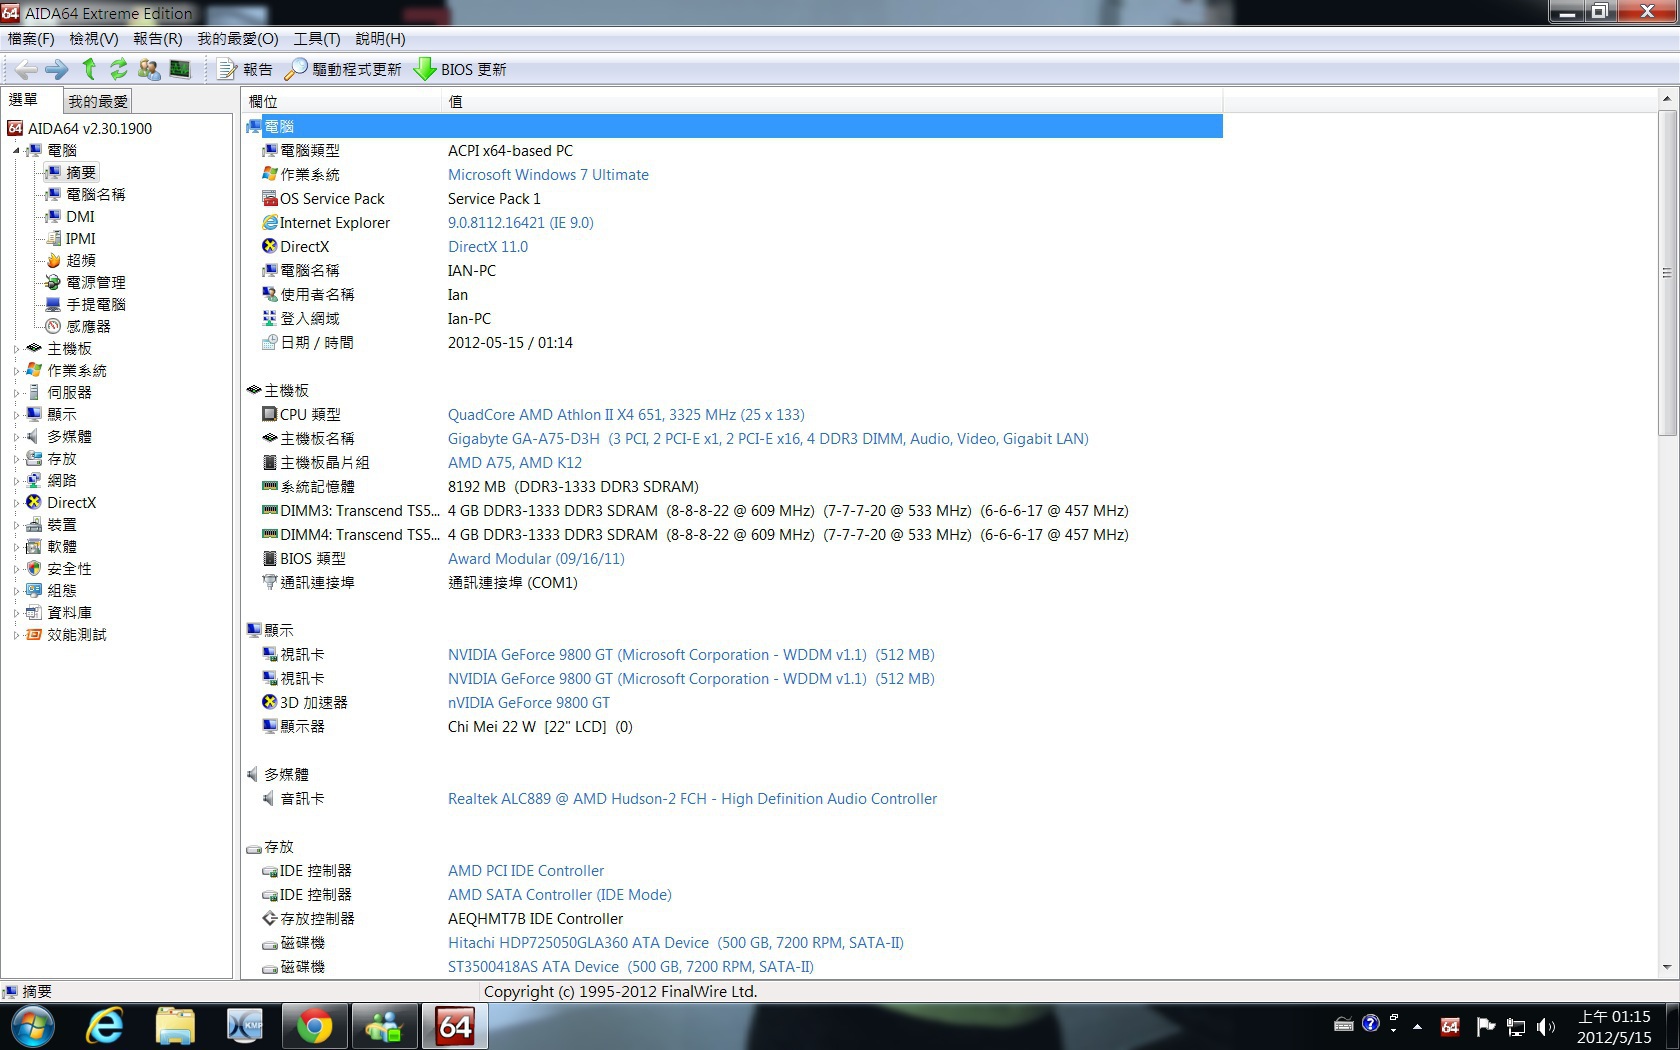This screenshot has height=1050, width=1680.
Task: Open Hitachi HDP725050GLA360 ATA Device link
Action: pos(676,943)
